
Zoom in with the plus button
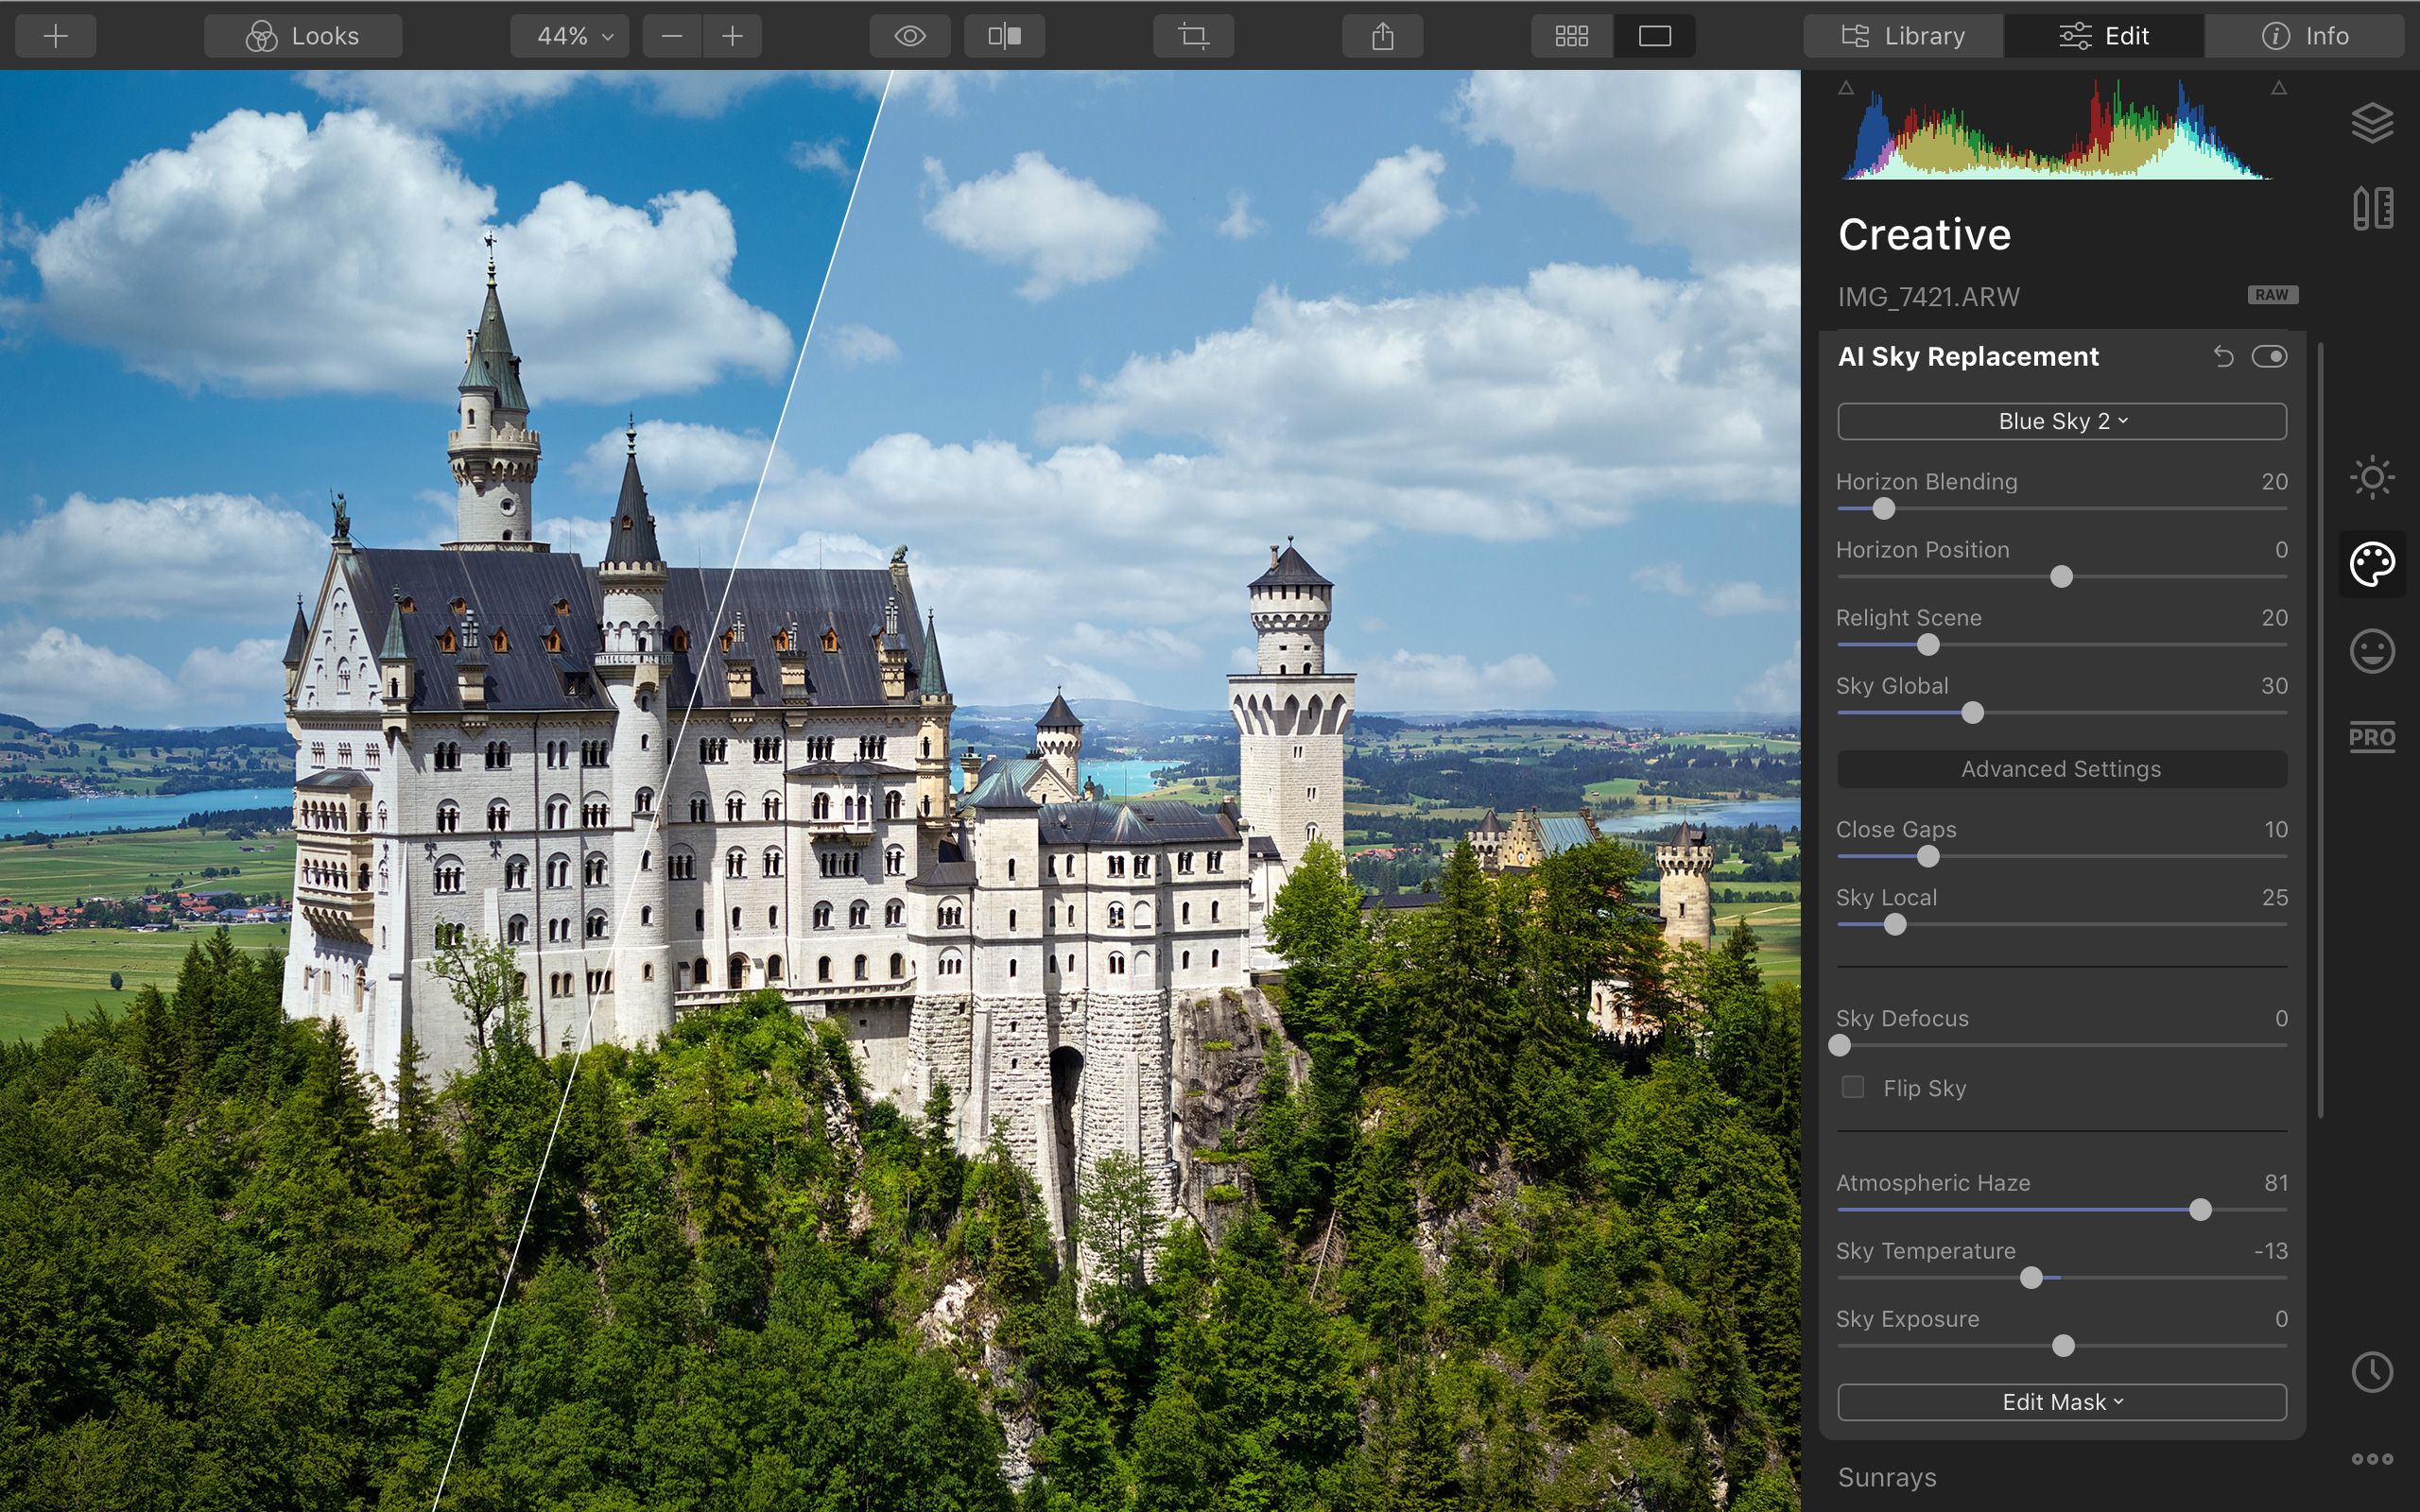pyautogui.click(x=732, y=36)
